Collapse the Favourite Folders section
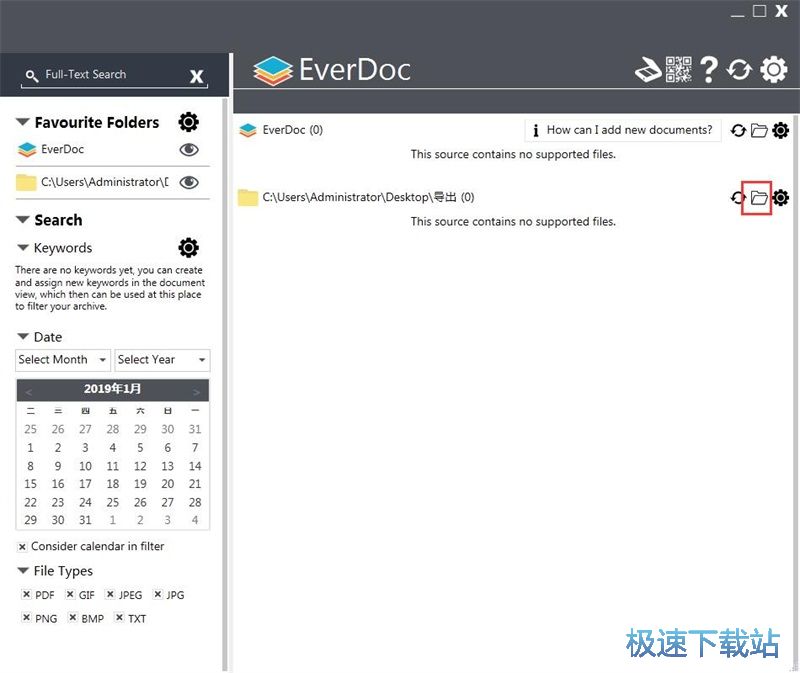The width and height of the screenshot is (800, 673). coord(22,122)
